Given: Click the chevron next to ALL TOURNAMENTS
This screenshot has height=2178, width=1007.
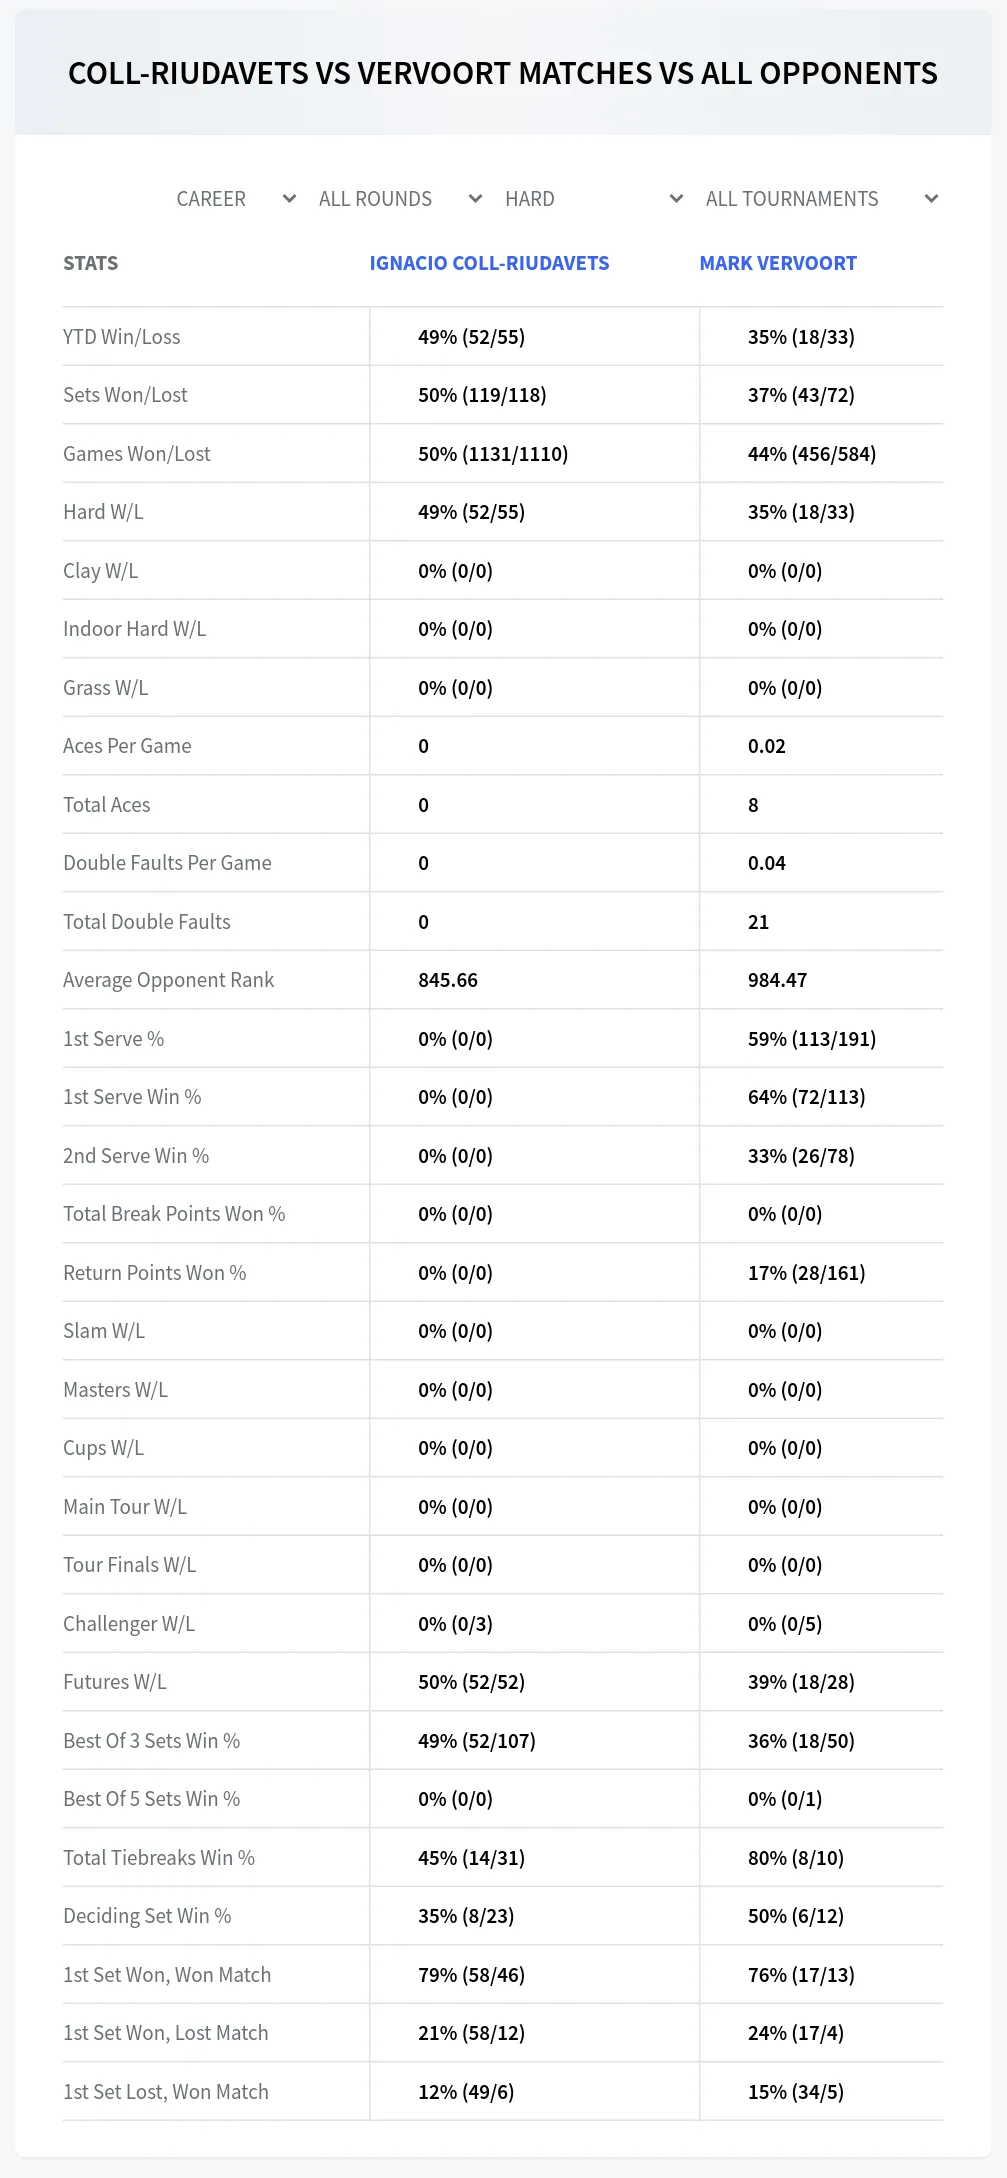Looking at the screenshot, I should 931,199.
